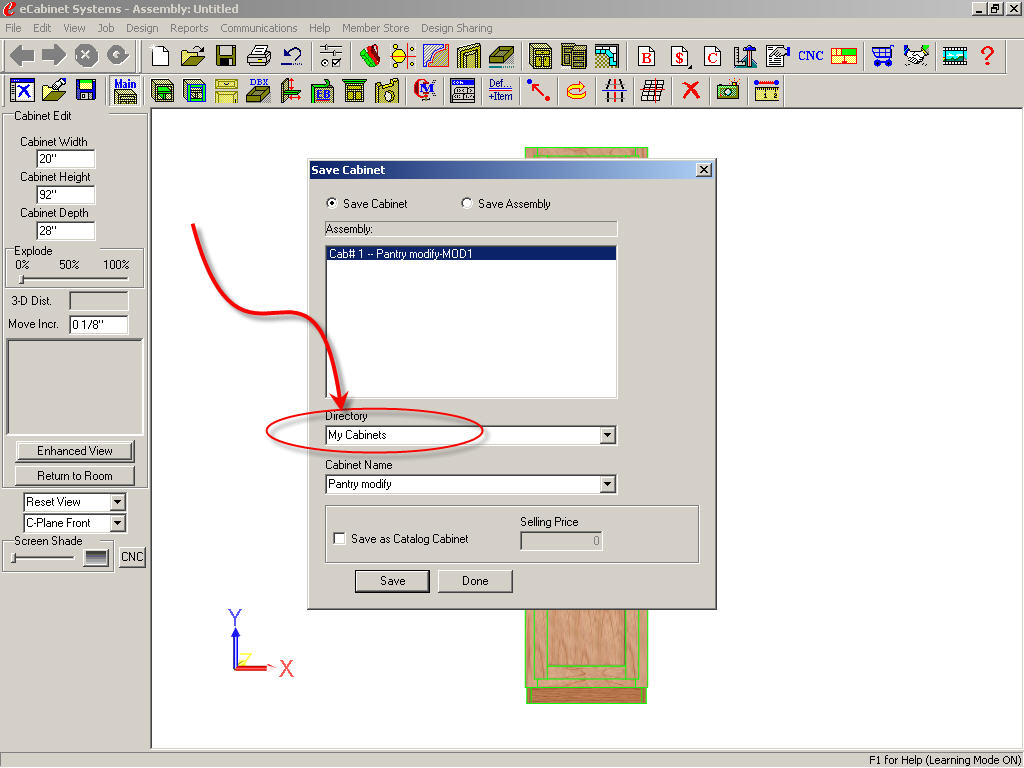This screenshot has width=1024, height=768.
Task: Click Return to Room button
Action: click(74, 476)
